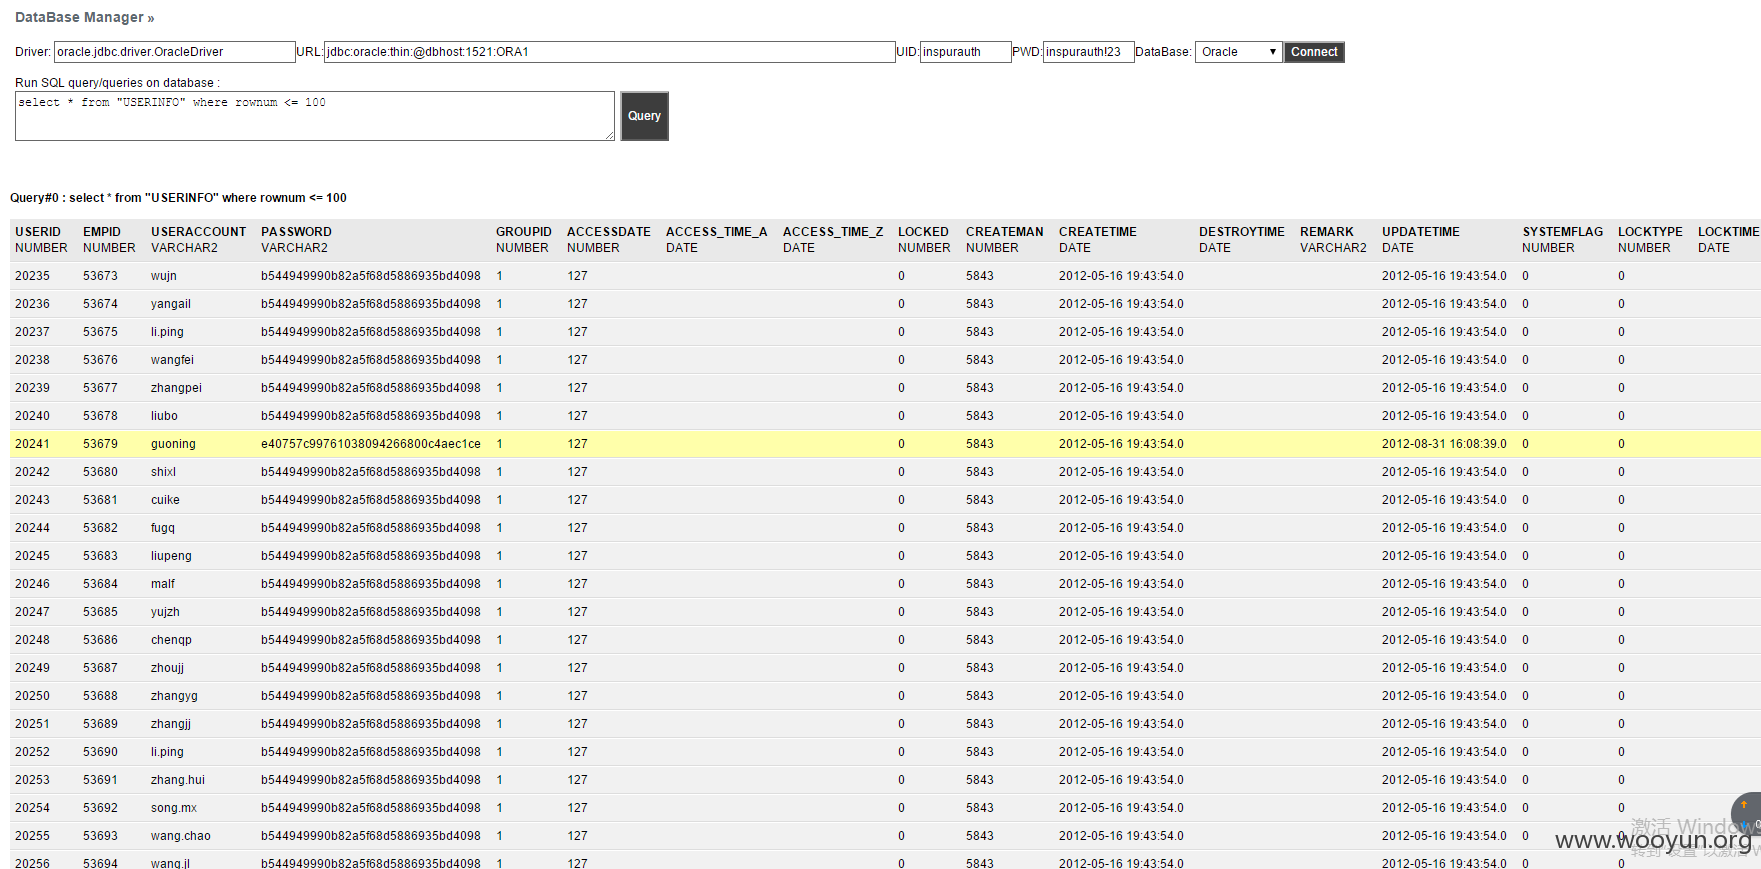Viewport: 1761px width, 869px height.
Task: Click EMPID cell 53679
Action: click(x=100, y=444)
